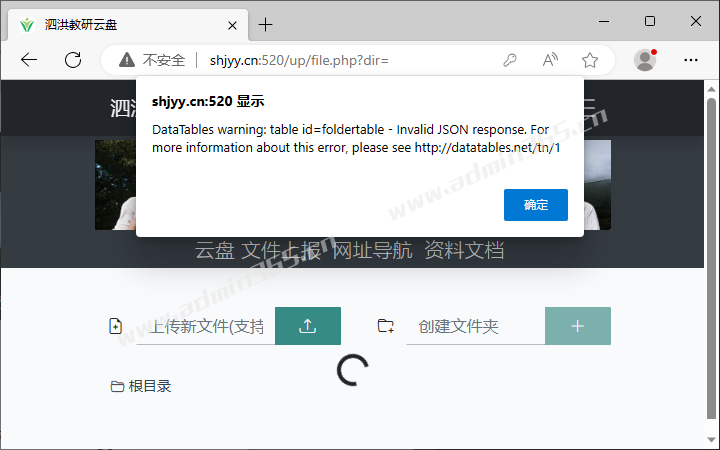Click the 不安全 security warning indicator
720x450 pixels.
(x=152, y=60)
